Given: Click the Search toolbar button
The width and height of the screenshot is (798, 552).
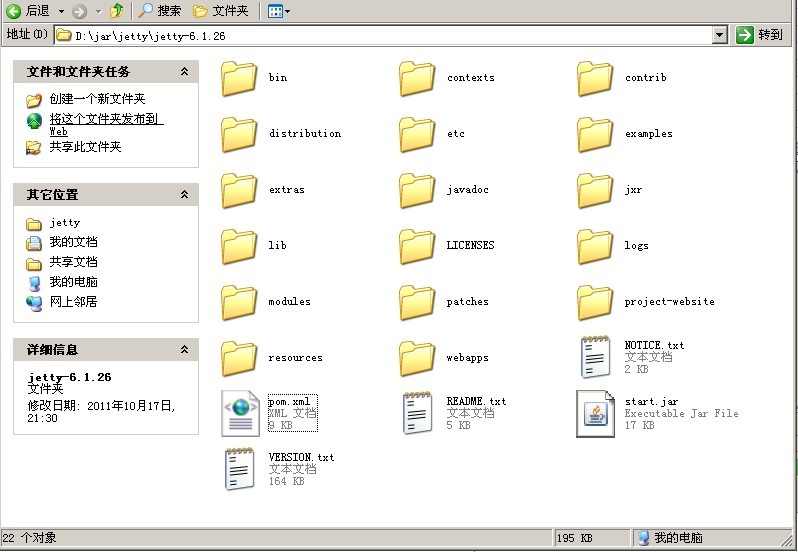Looking at the screenshot, I should pos(160,11).
